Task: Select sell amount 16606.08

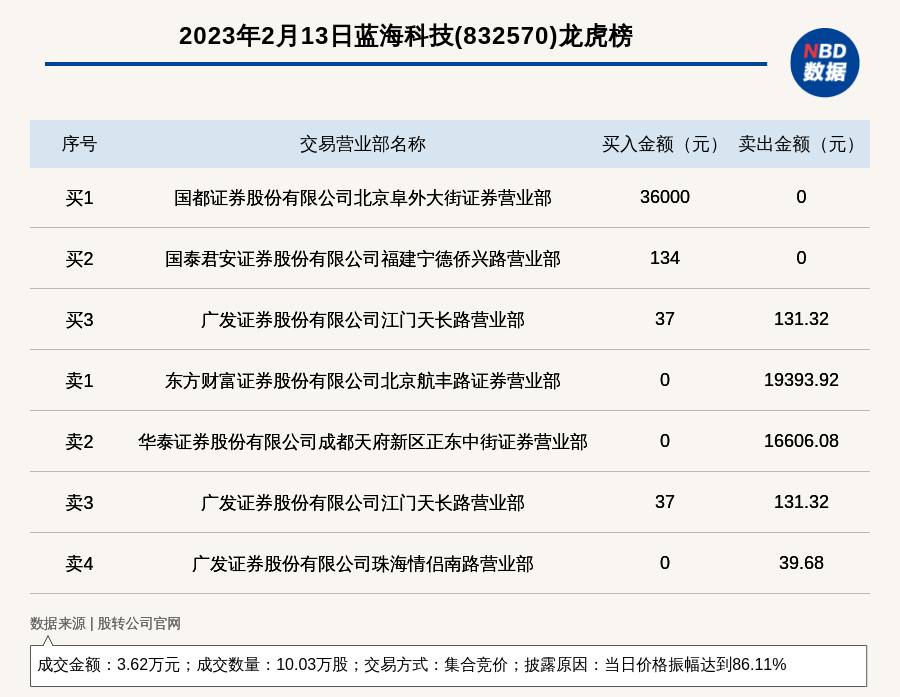Action: click(x=801, y=440)
